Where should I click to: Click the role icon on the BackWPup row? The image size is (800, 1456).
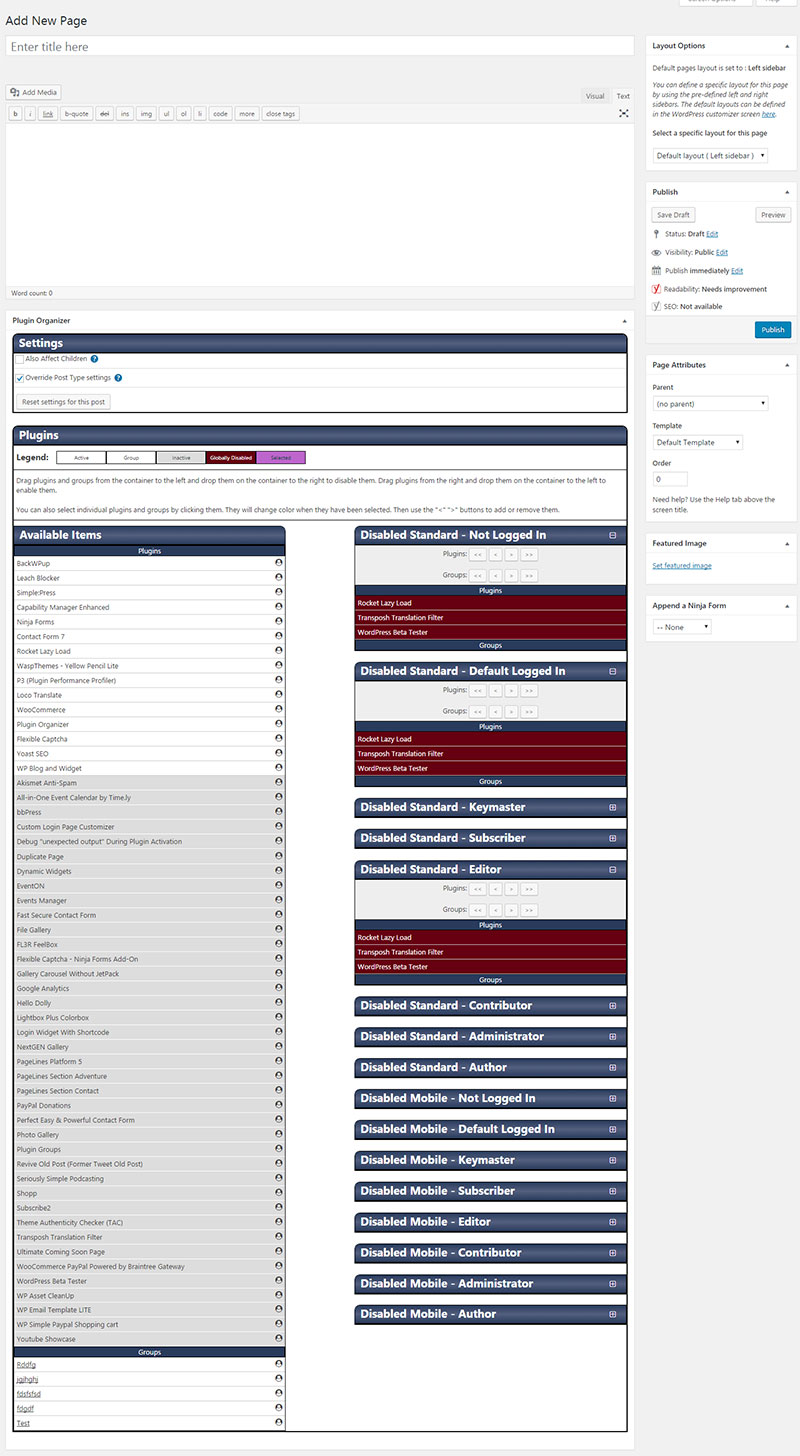[278, 563]
